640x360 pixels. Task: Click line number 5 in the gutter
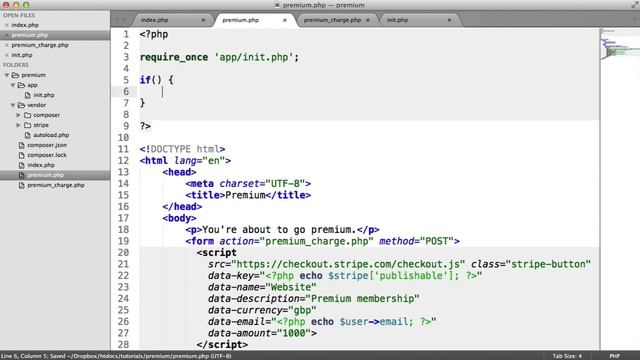click(x=126, y=80)
